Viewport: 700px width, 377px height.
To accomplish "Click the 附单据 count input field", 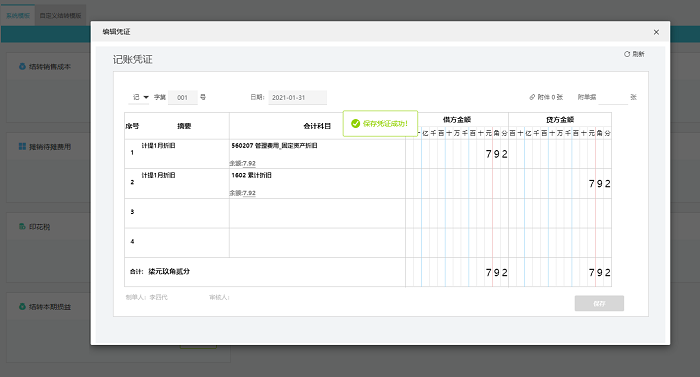I will (x=613, y=97).
